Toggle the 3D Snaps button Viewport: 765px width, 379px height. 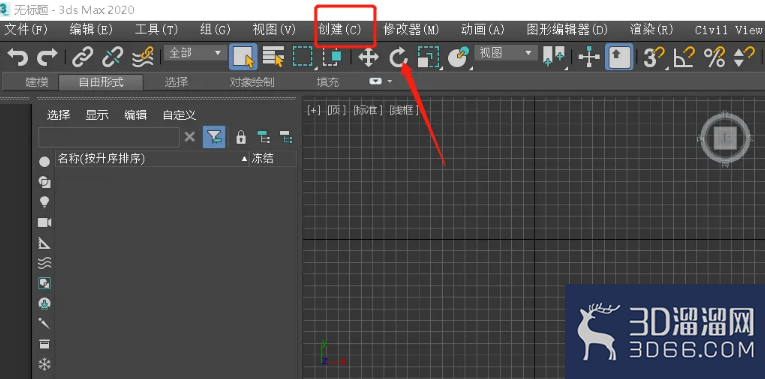654,57
